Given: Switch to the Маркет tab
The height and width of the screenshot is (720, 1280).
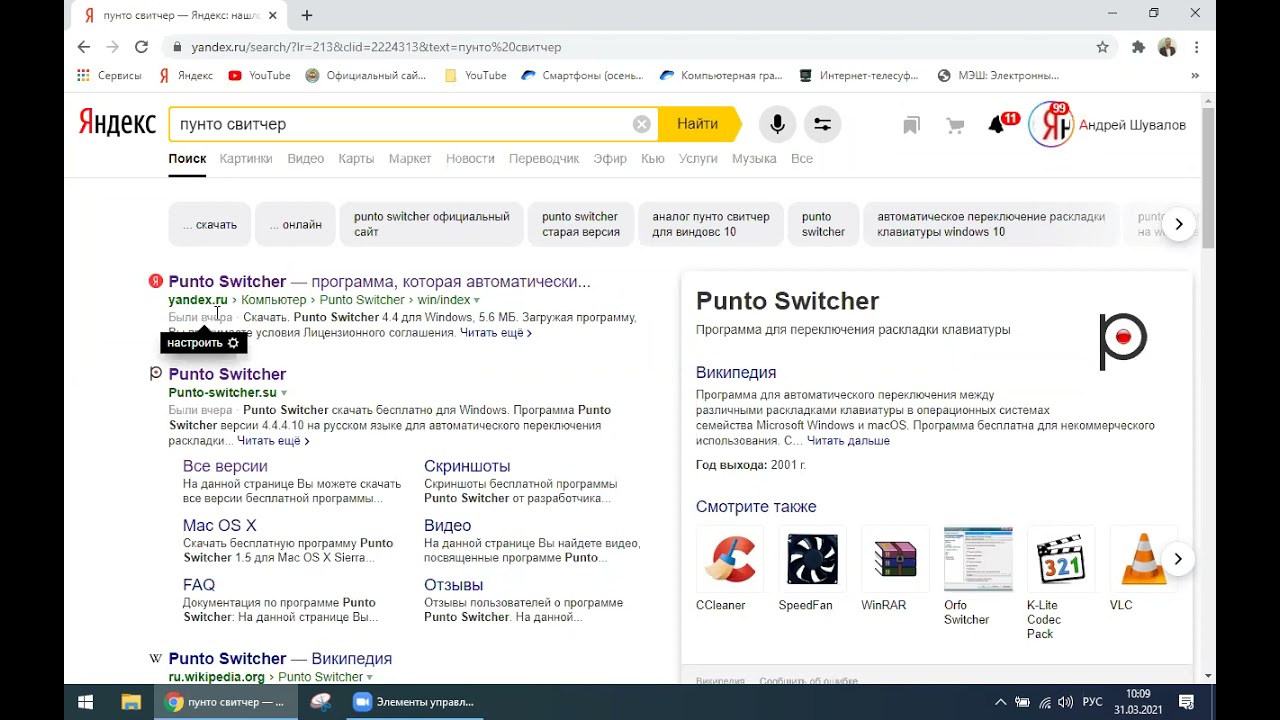Looking at the screenshot, I should tap(410, 159).
